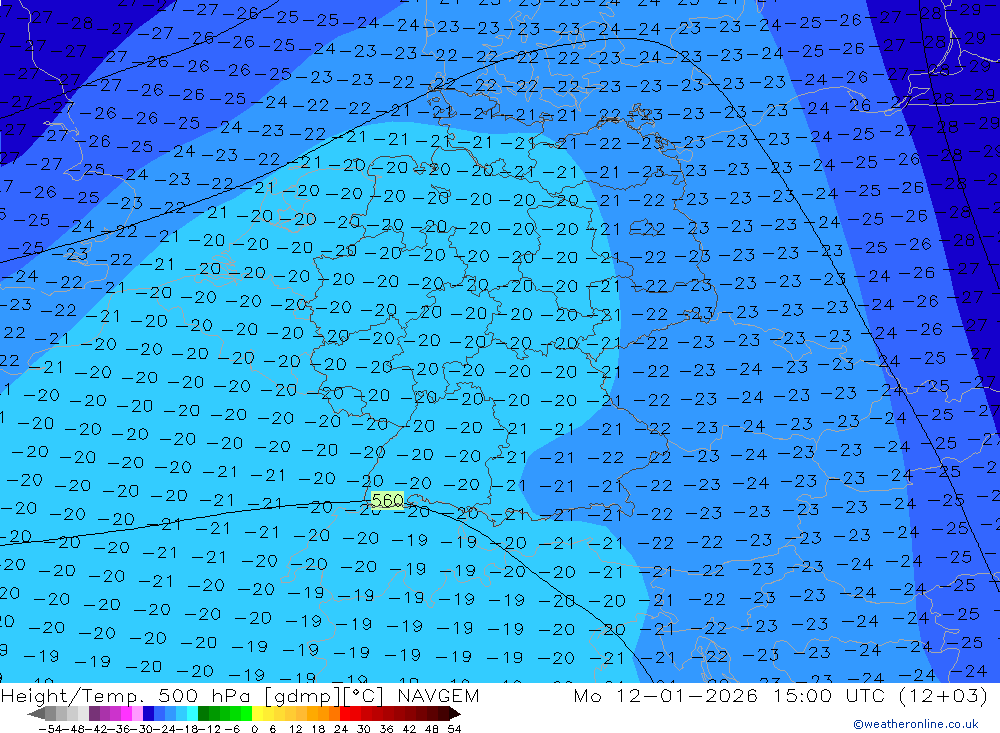1000x733 pixels.
Task: Click the '(12+03)' forecast offset text
Action: coord(943,695)
